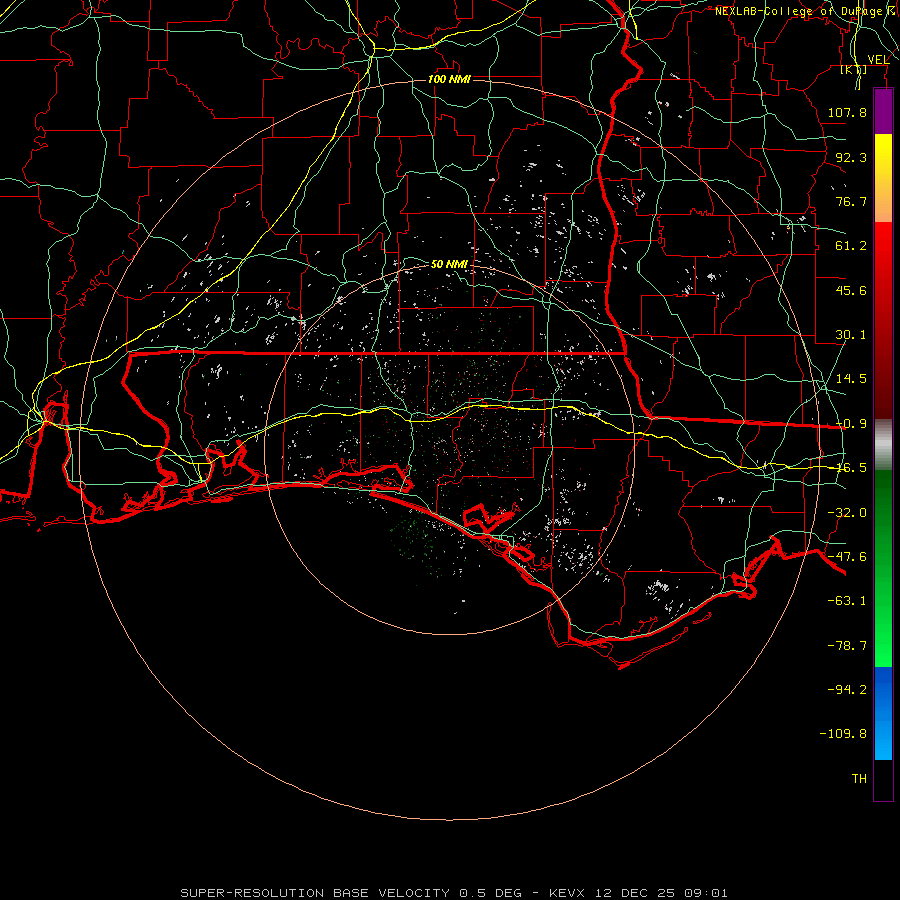Click the purple segment of the color bar
Image resolution: width=900 pixels, height=900 pixels.
tap(883, 112)
